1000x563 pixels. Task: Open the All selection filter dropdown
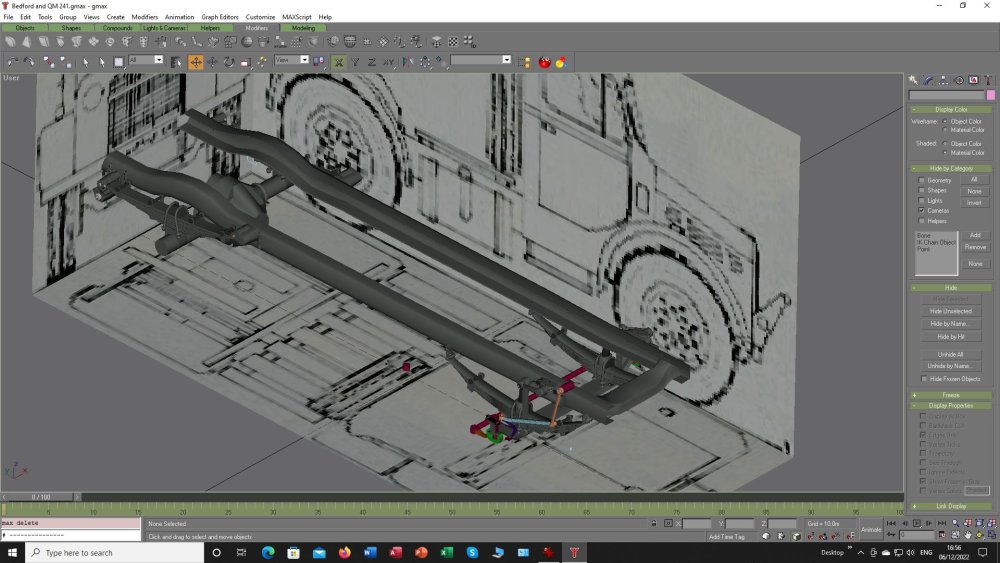pos(145,60)
